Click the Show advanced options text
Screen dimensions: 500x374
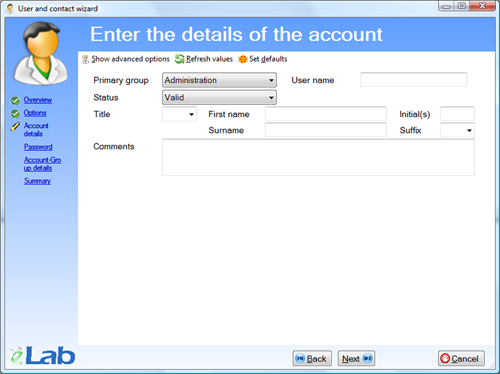(131, 59)
